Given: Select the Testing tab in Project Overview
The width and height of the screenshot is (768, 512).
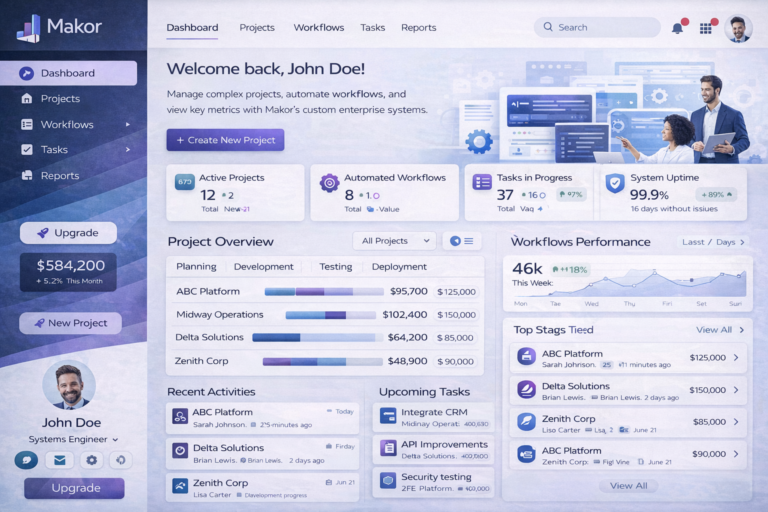Looking at the screenshot, I should click(x=335, y=267).
